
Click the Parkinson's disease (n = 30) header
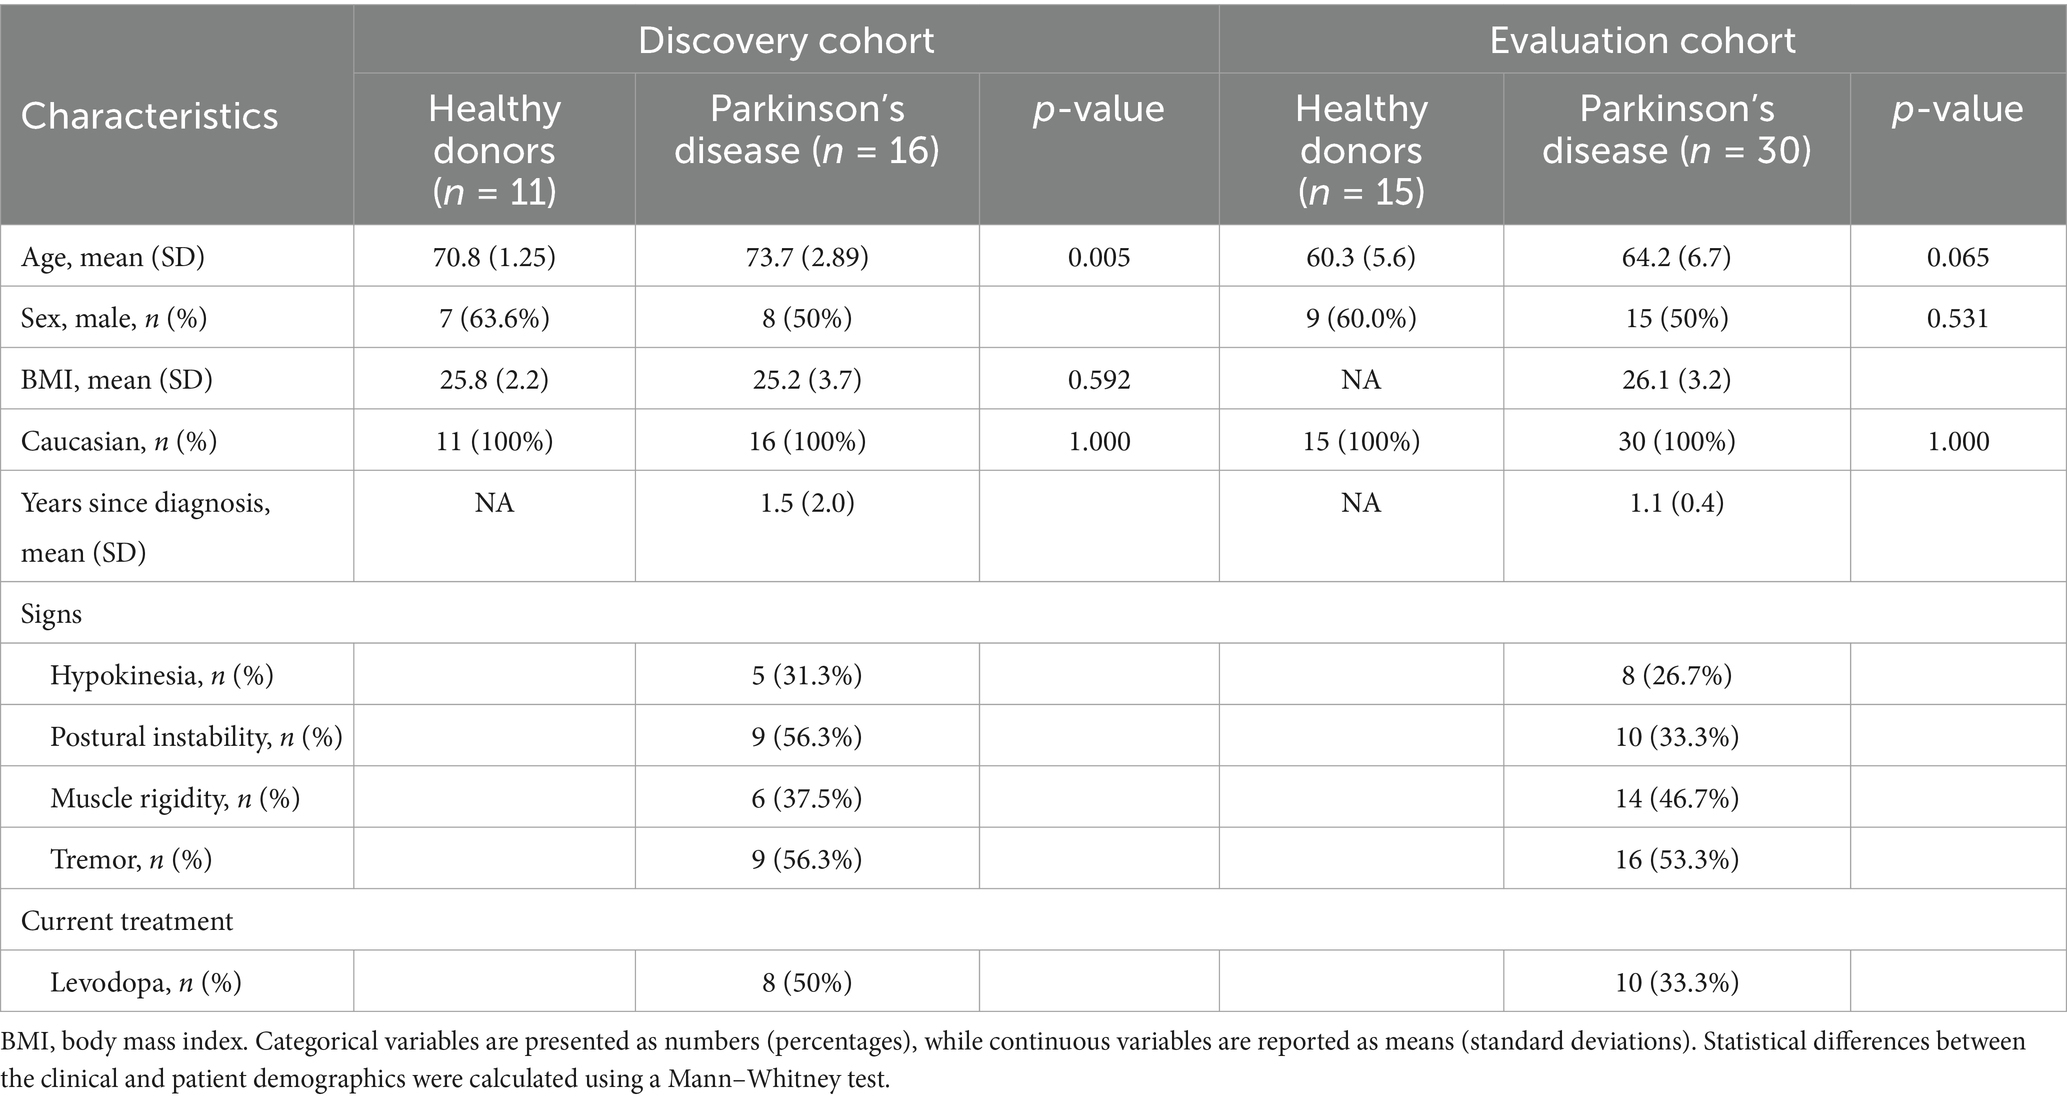pos(1676,129)
